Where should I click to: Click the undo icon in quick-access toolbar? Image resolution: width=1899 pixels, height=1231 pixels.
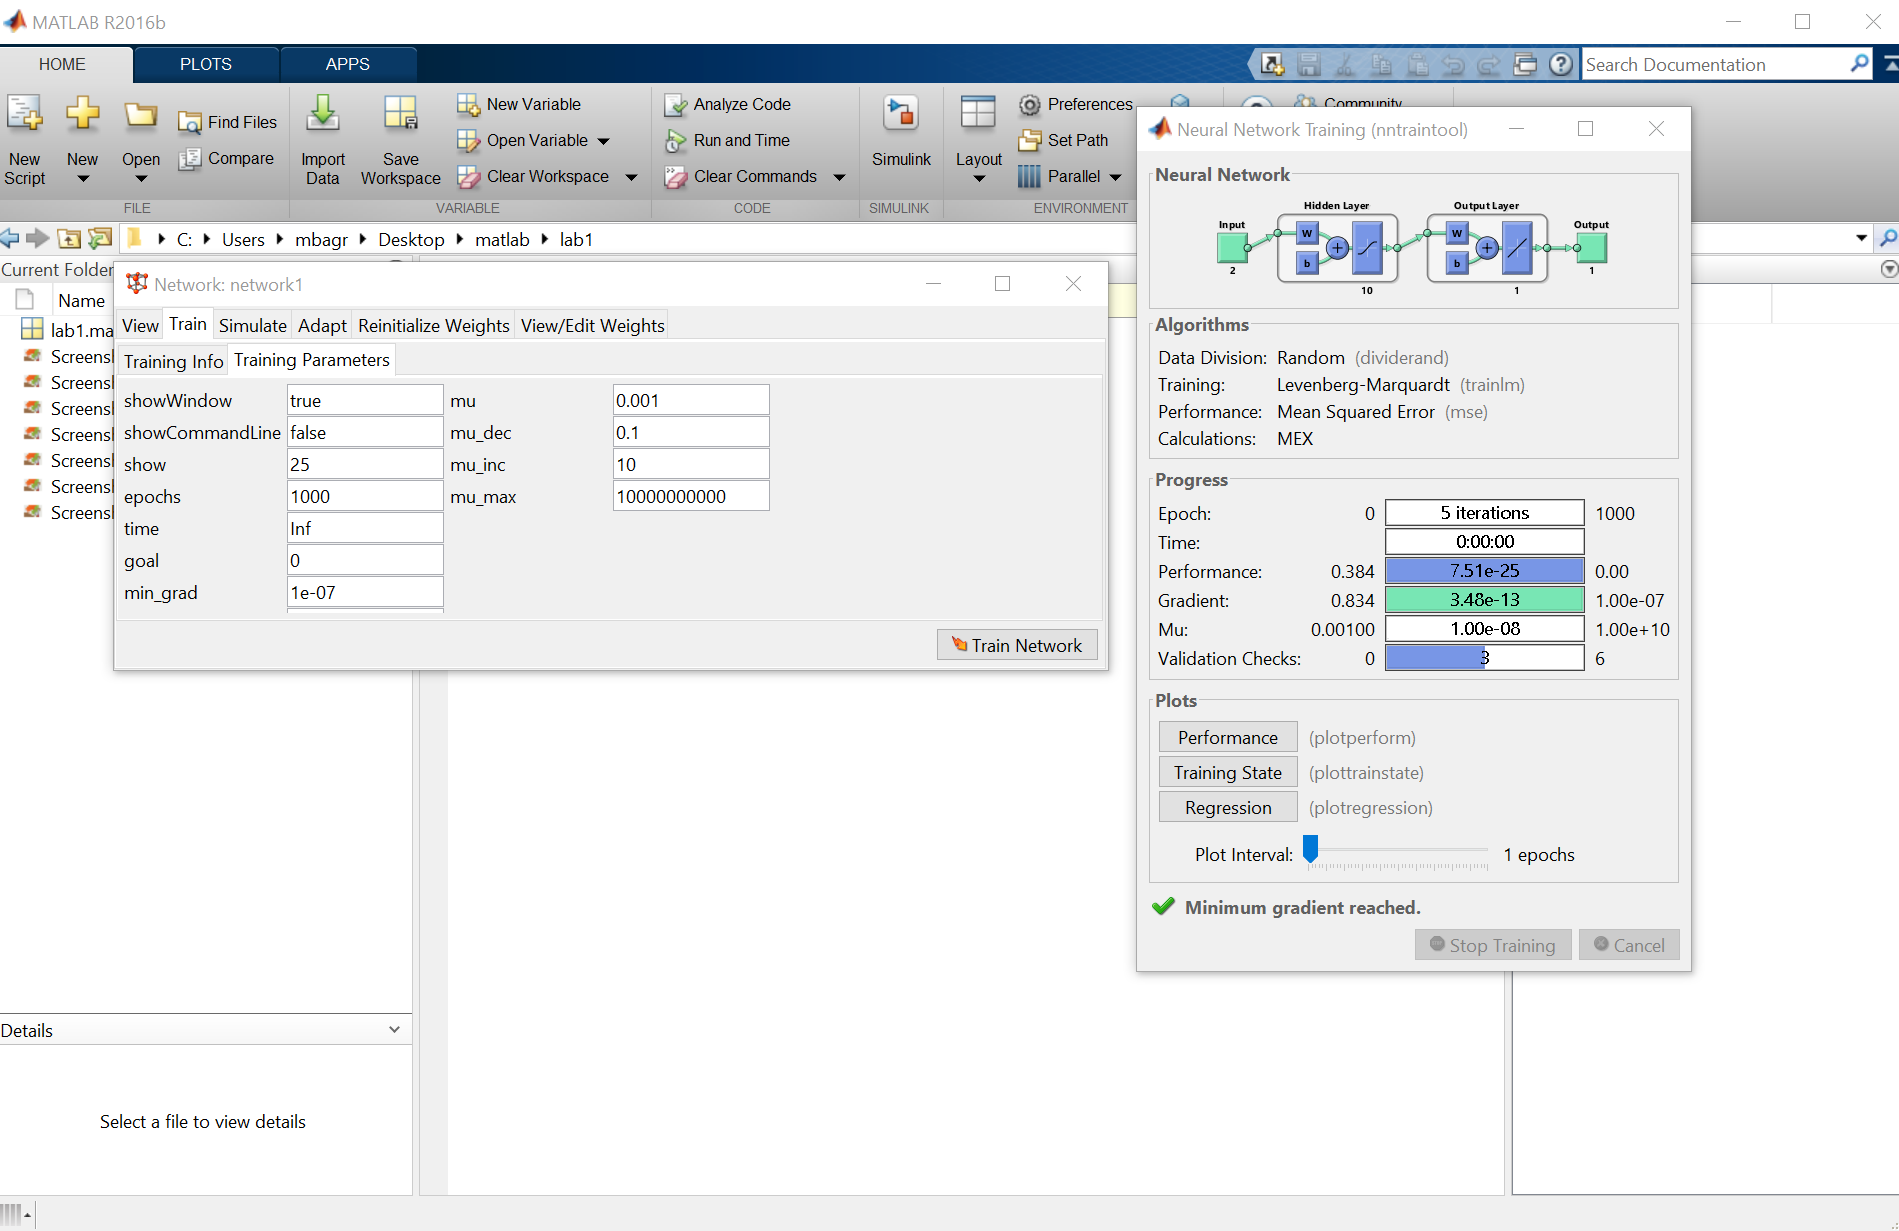(x=1452, y=64)
